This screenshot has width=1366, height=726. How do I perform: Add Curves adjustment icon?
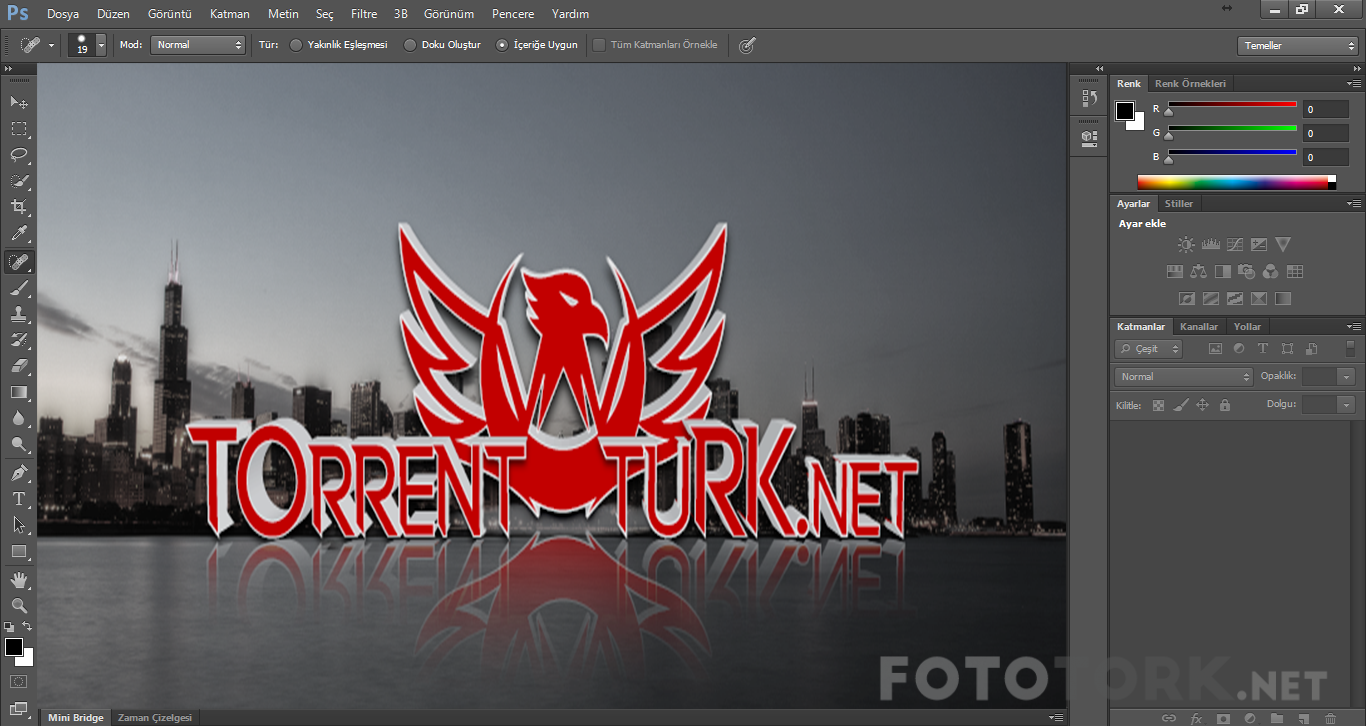(1235, 244)
